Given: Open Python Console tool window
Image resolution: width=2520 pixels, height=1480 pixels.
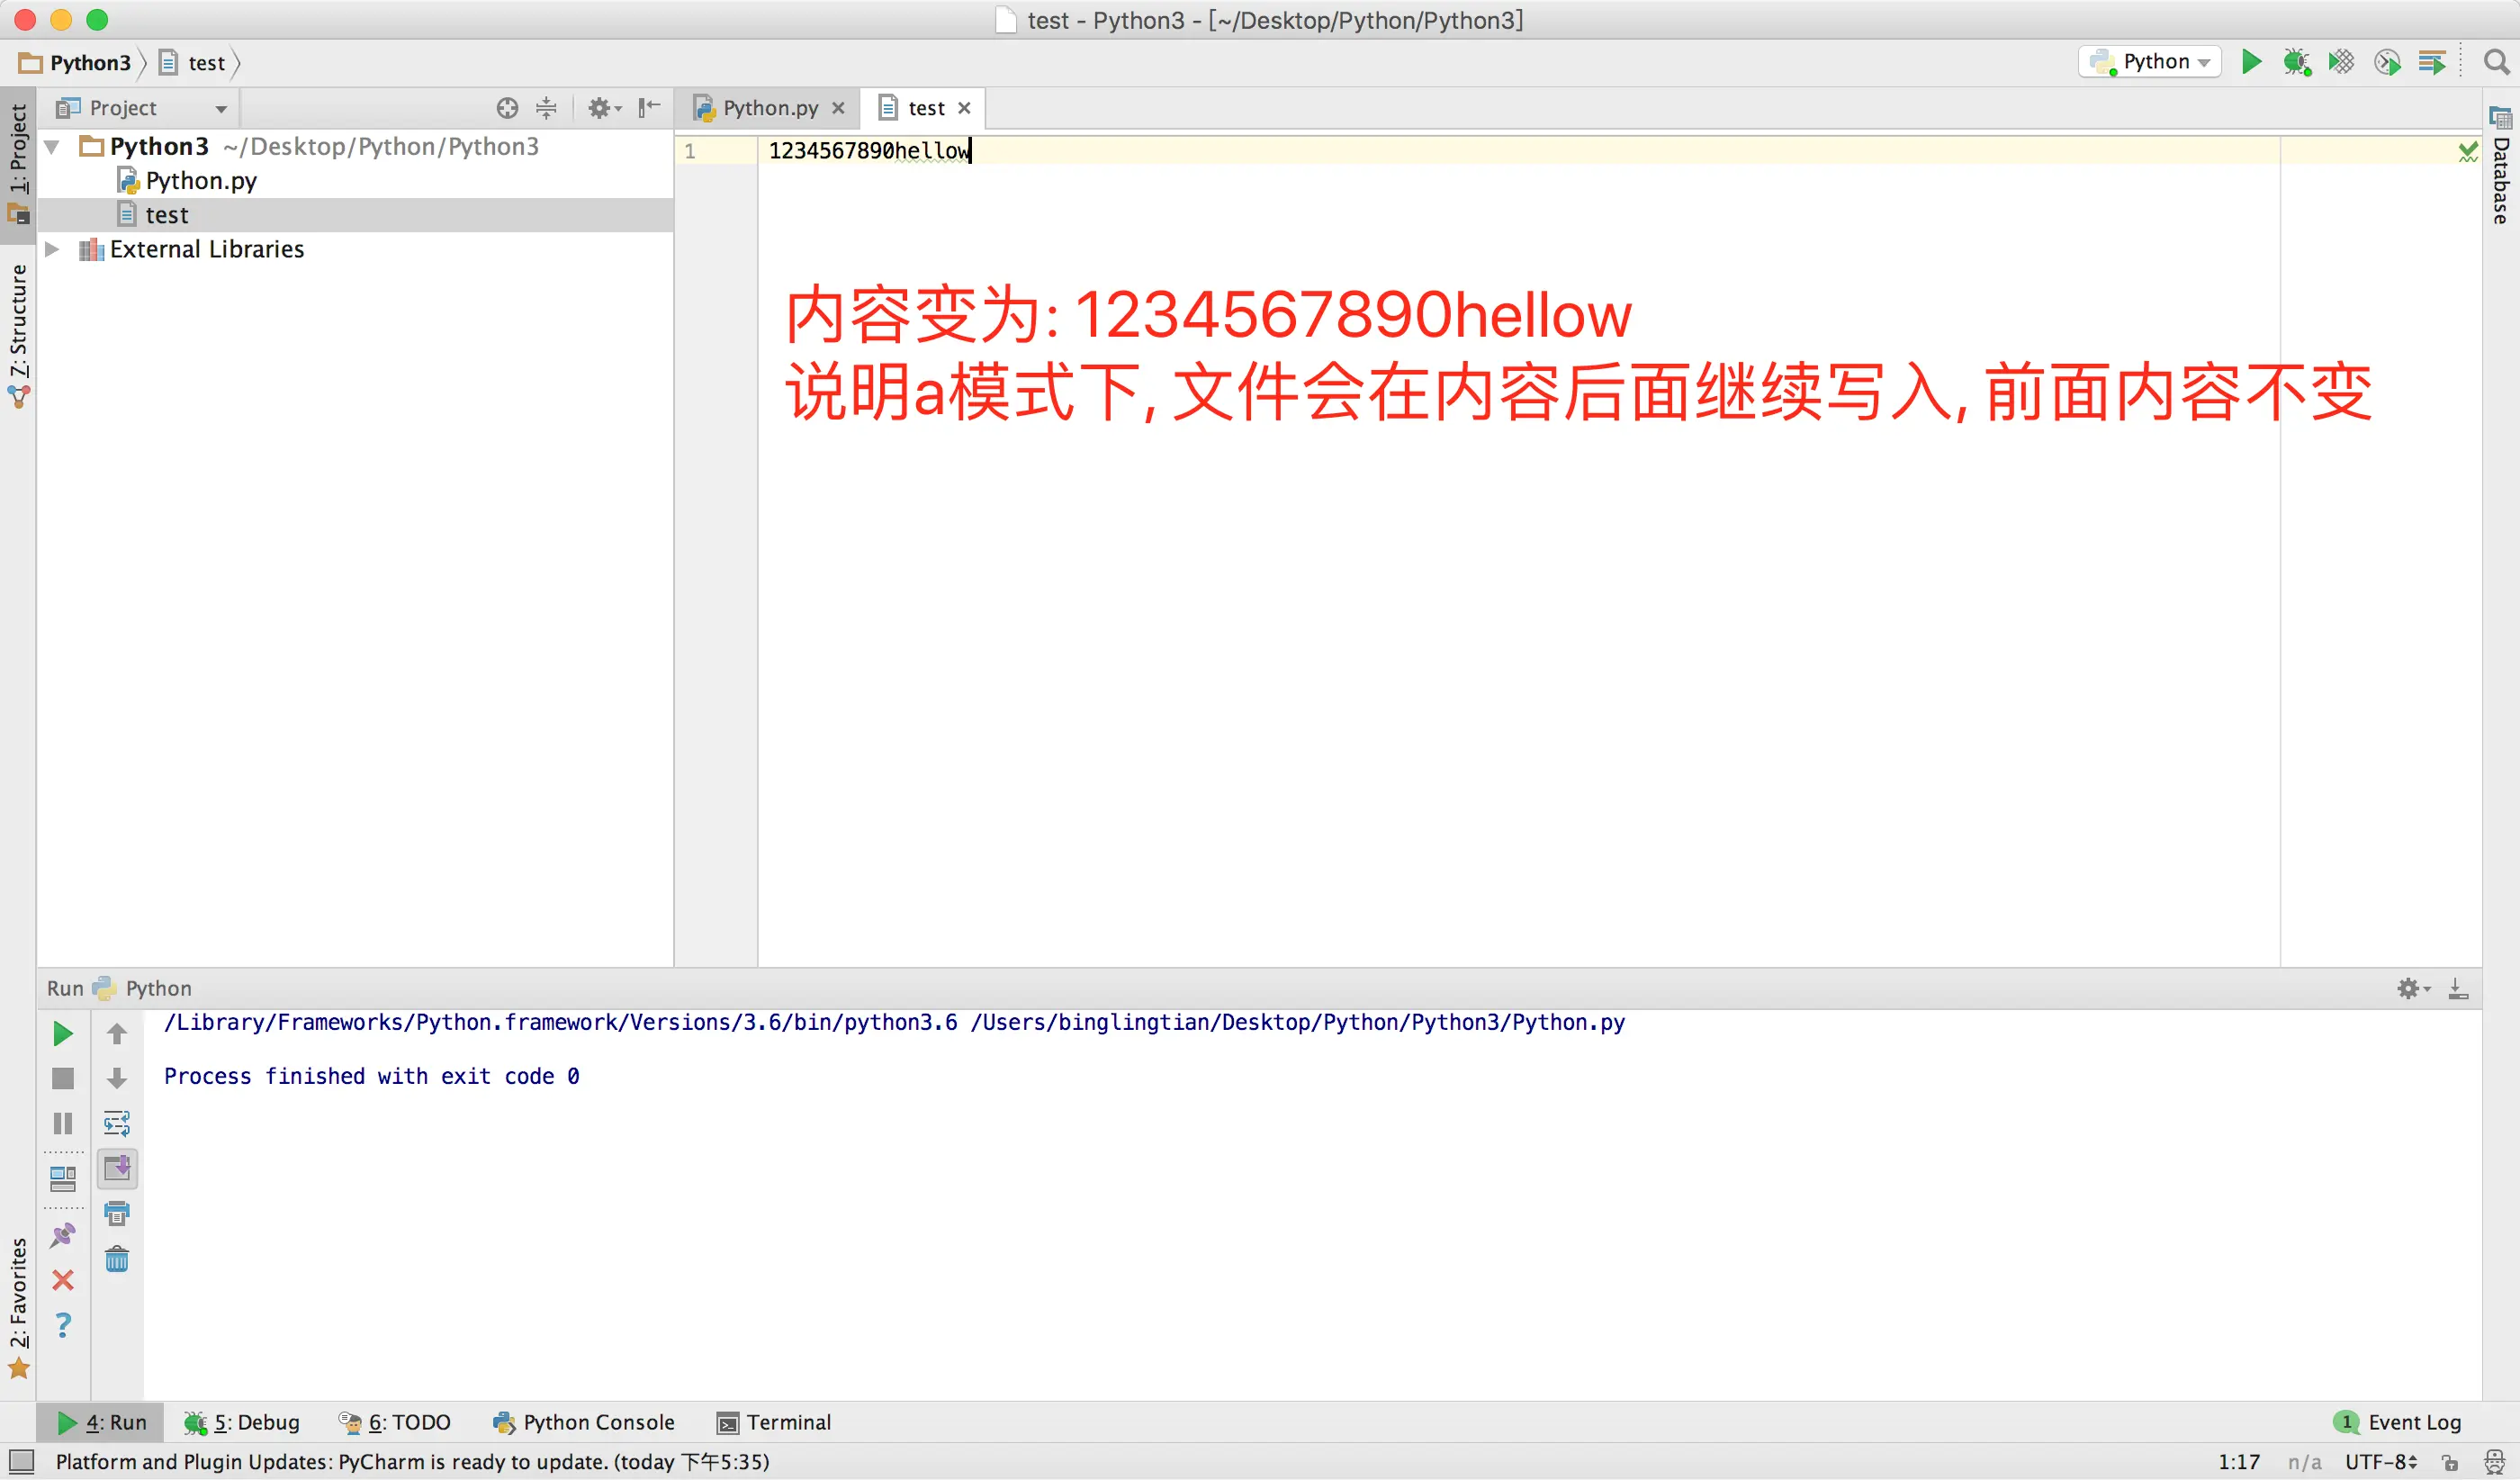Looking at the screenshot, I should pyautogui.click(x=584, y=1422).
